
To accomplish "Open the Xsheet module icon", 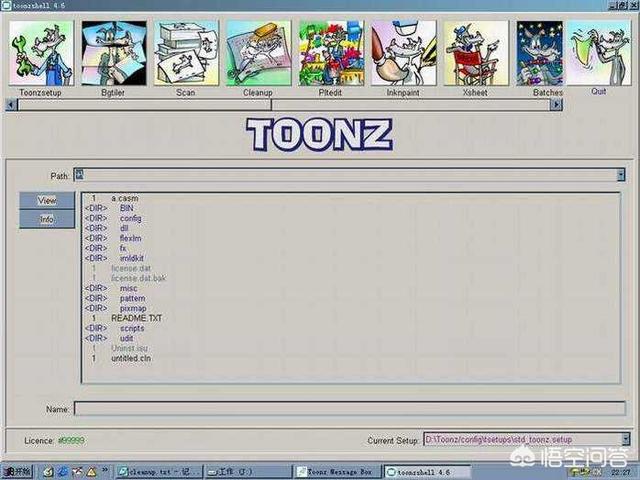I will 476,53.
